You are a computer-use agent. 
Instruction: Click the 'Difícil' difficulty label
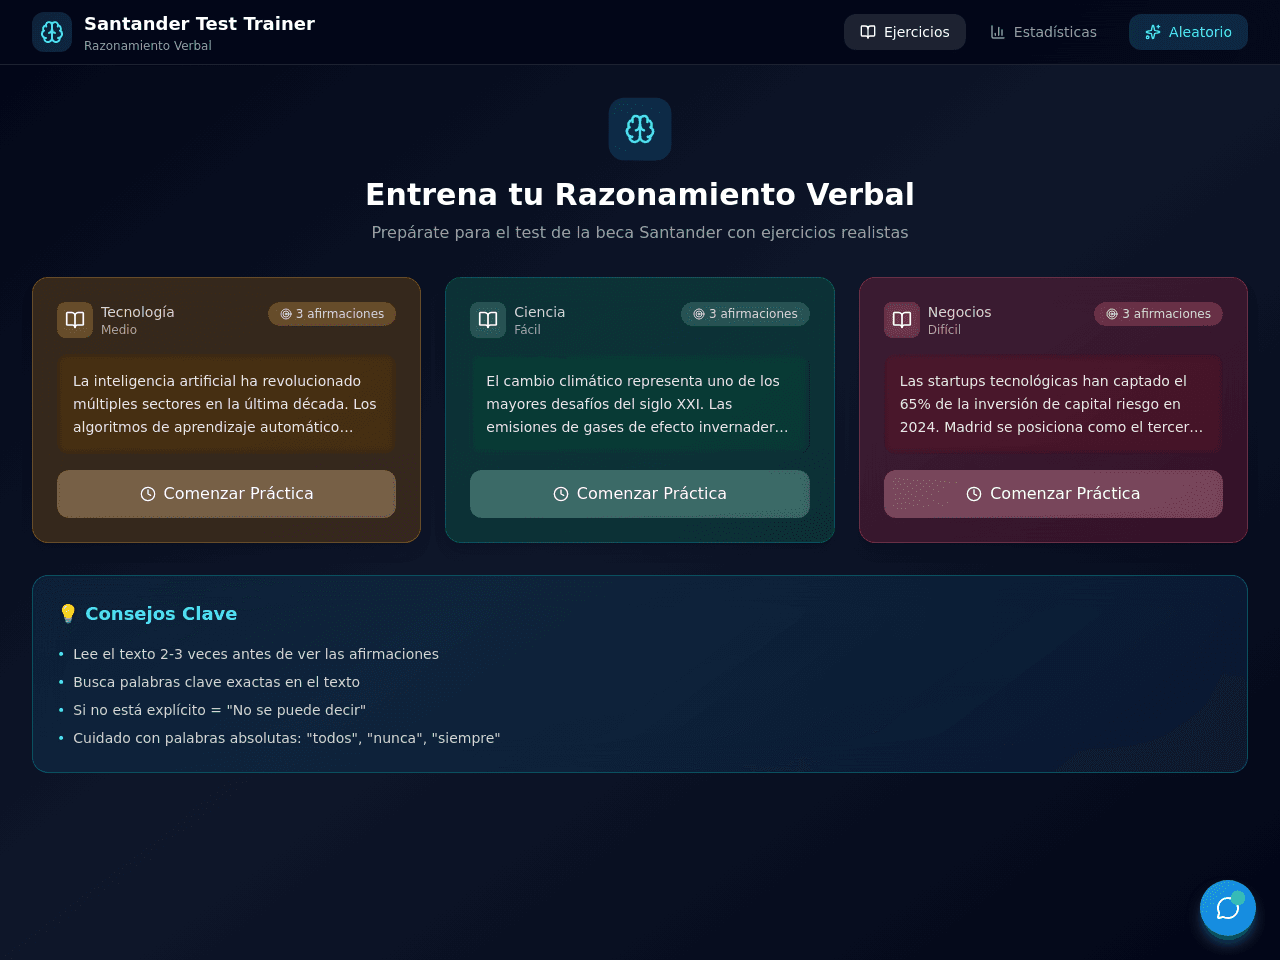[x=944, y=330]
